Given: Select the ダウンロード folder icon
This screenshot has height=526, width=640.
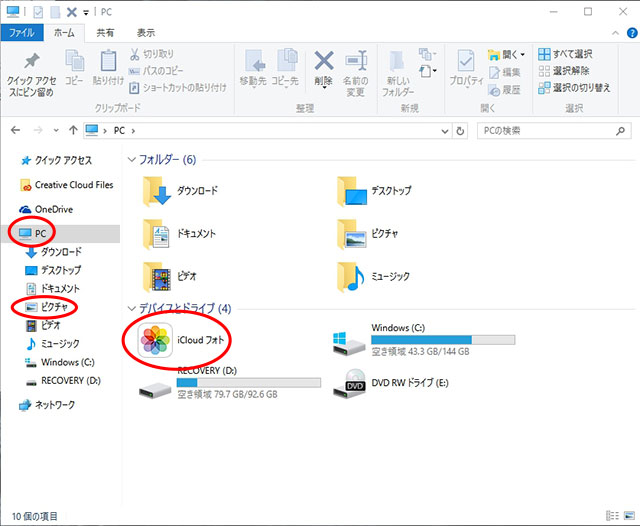Looking at the screenshot, I should tap(157, 191).
